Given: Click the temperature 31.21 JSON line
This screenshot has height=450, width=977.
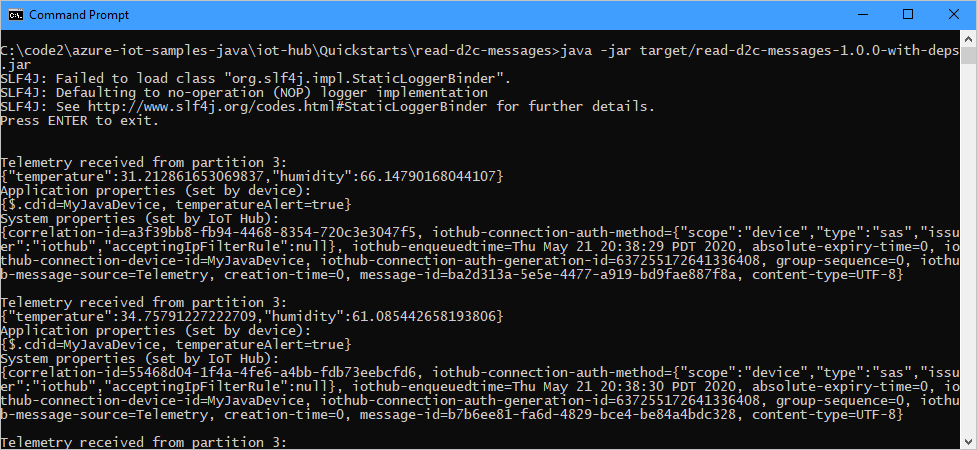Looking at the screenshot, I should coord(252,177).
